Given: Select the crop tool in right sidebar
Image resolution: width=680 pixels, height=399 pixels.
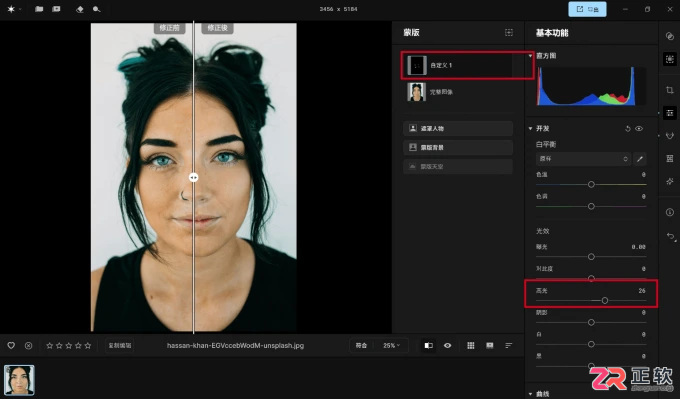Looking at the screenshot, I should pyautogui.click(x=670, y=90).
